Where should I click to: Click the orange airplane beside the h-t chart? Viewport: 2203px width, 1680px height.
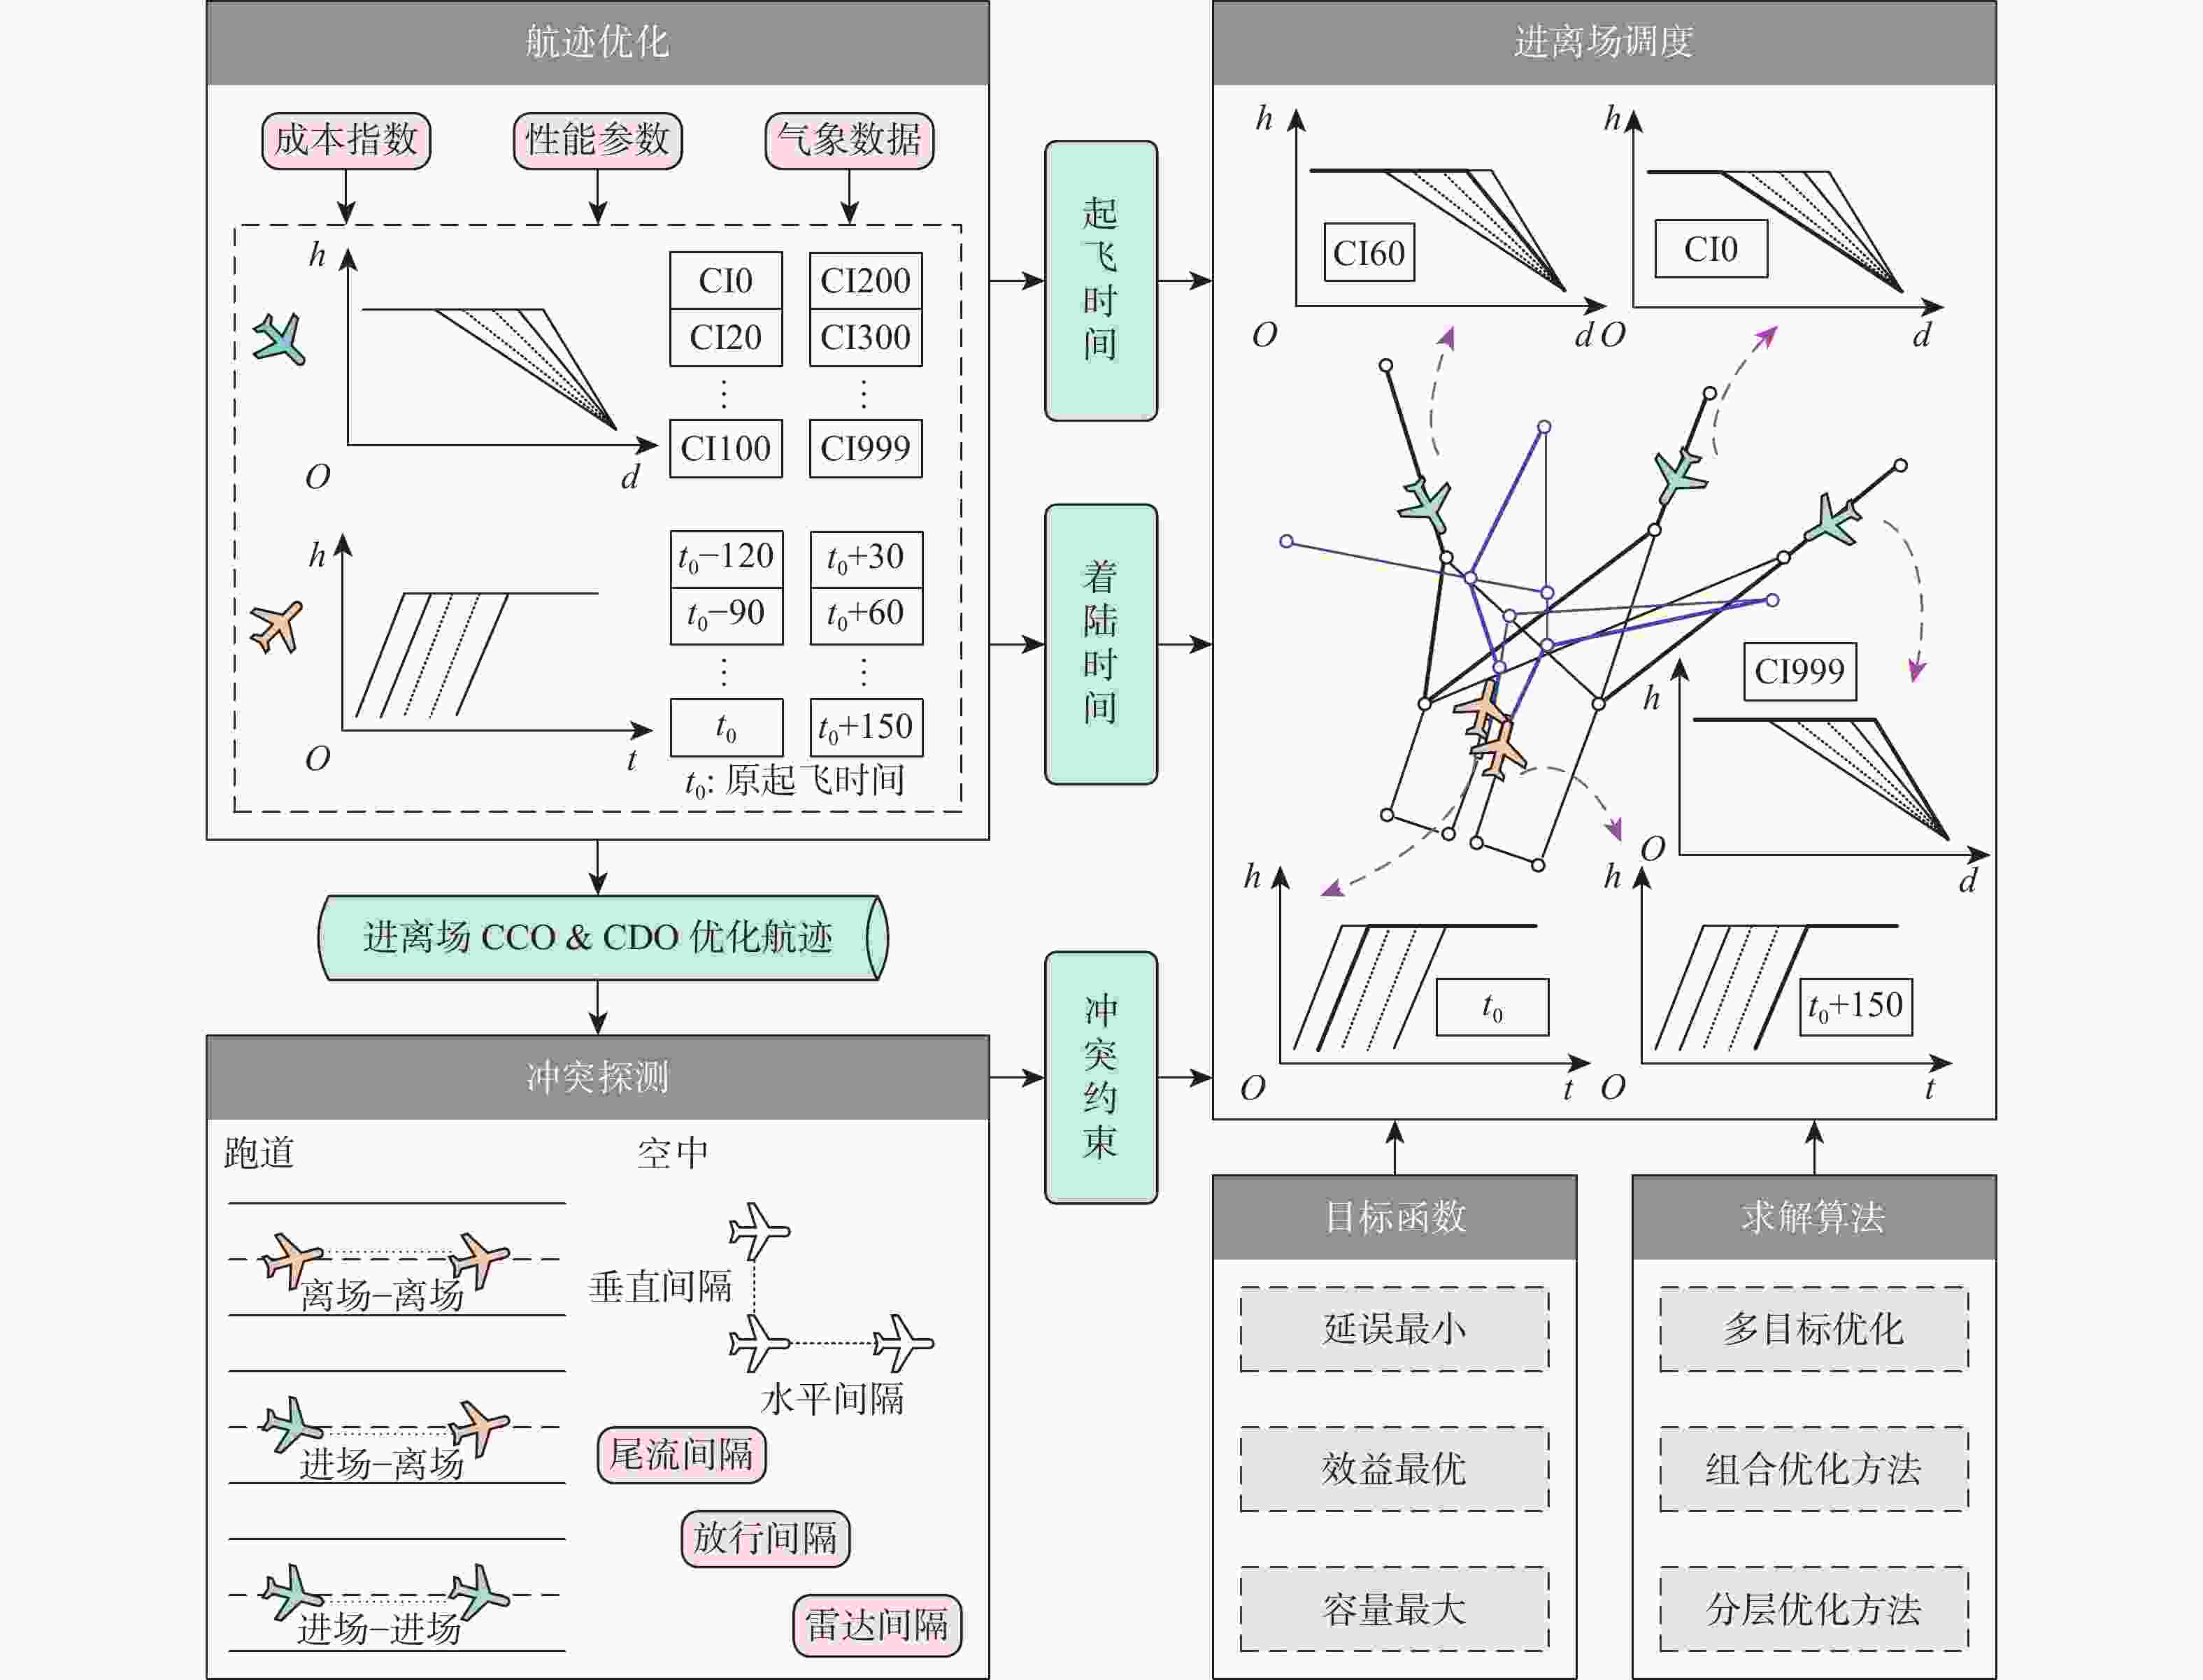(277, 627)
